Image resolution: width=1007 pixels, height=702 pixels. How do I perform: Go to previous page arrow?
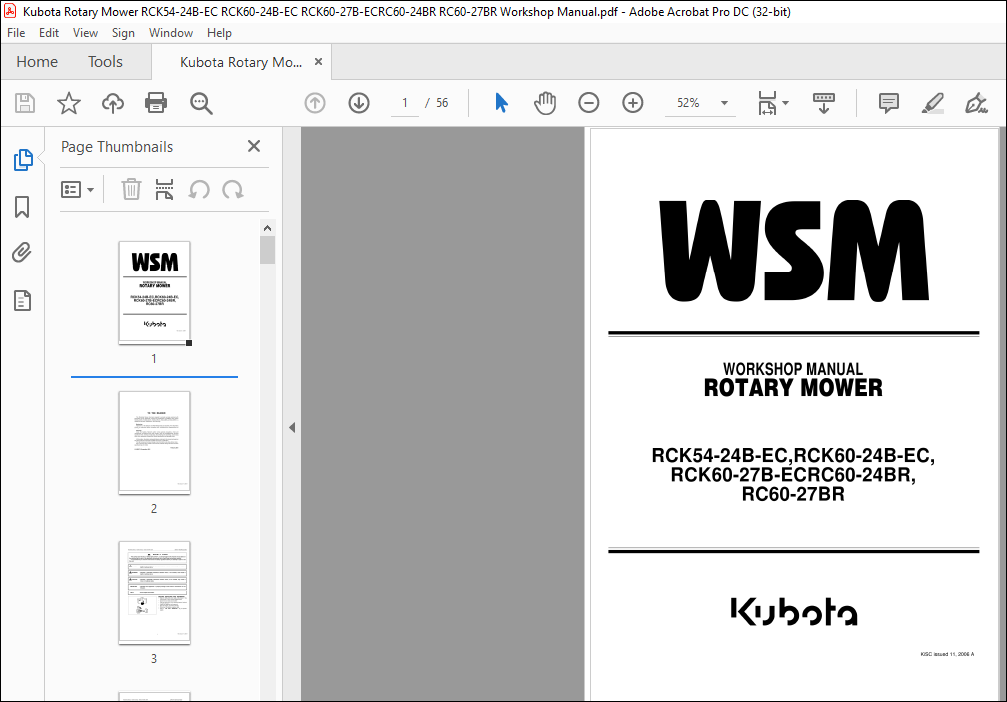[x=315, y=103]
